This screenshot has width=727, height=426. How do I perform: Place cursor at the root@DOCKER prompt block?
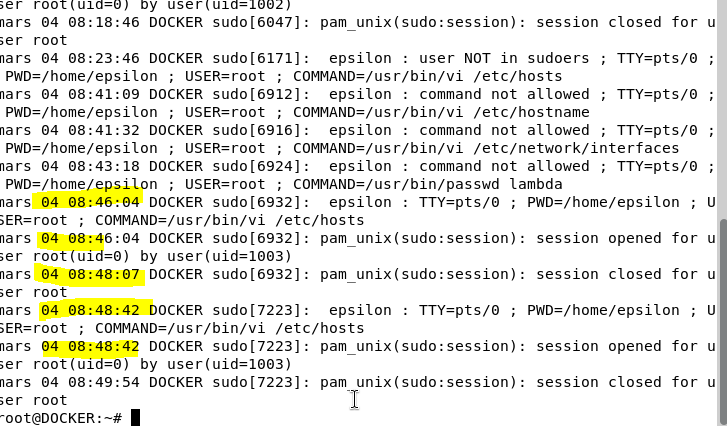click(x=135, y=417)
